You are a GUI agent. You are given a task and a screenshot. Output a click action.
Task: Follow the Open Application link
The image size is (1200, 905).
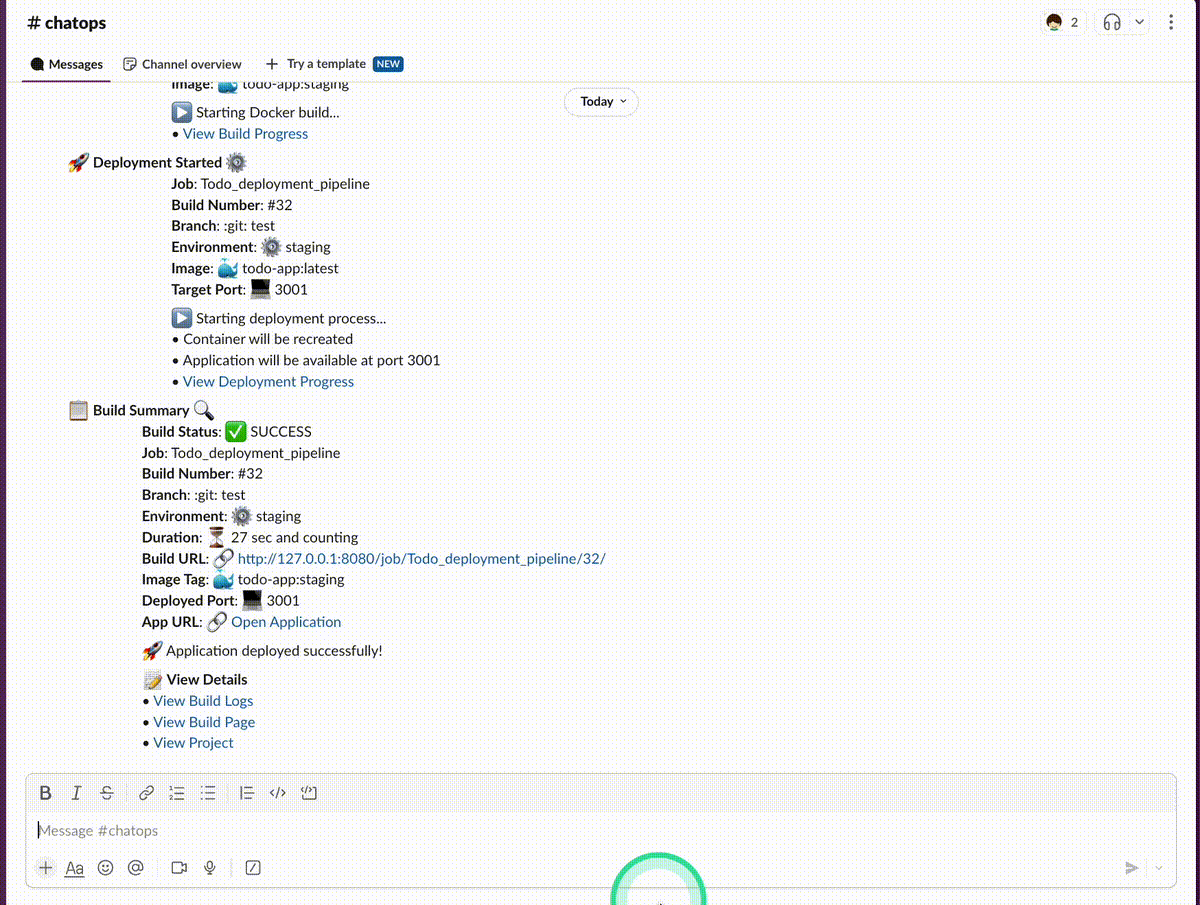286,622
